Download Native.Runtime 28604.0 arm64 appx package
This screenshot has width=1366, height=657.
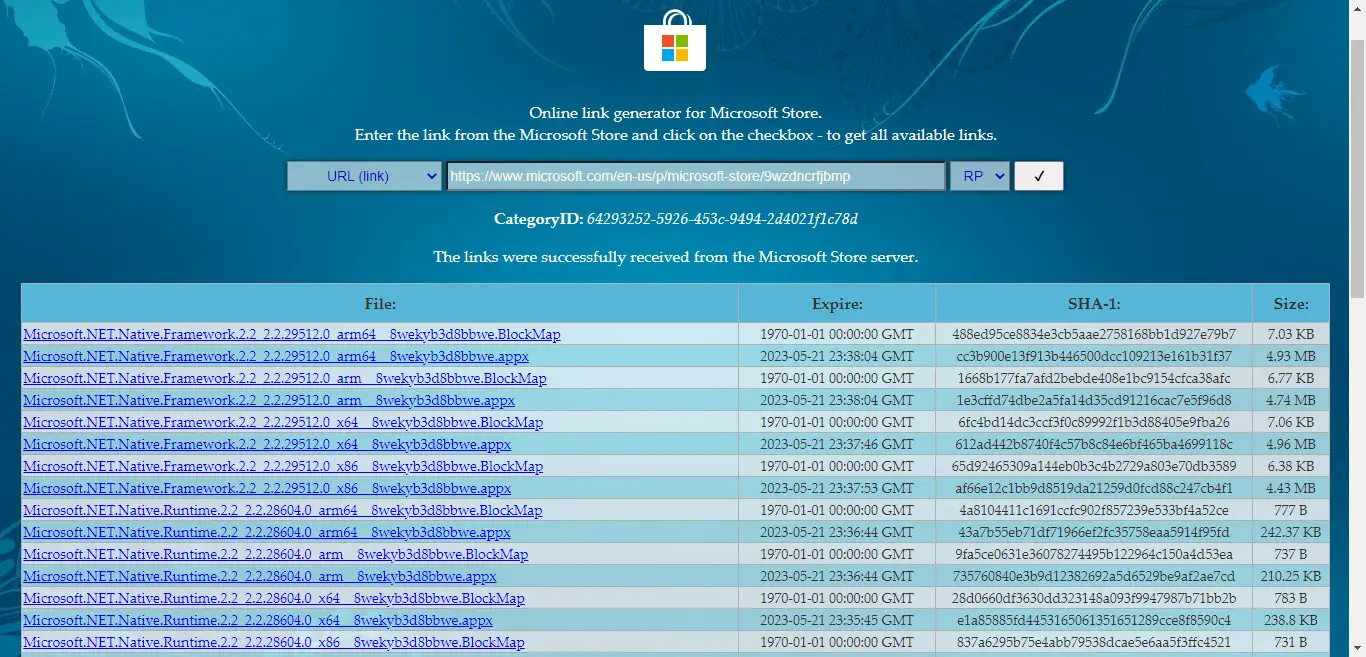tap(267, 532)
